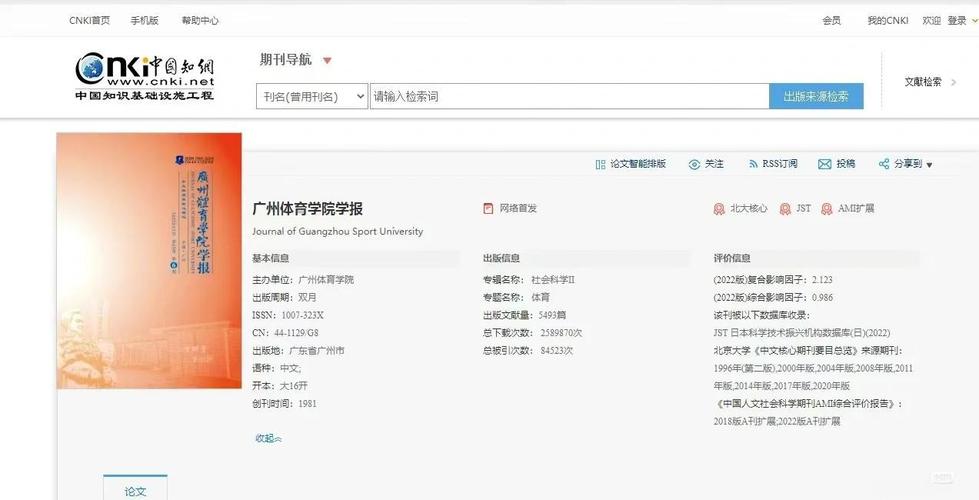Click the 出版地 广东省广州市 row
Image resolution: width=979 pixels, height=500 pixels.
pyautogui.click(x=298, y=351)
